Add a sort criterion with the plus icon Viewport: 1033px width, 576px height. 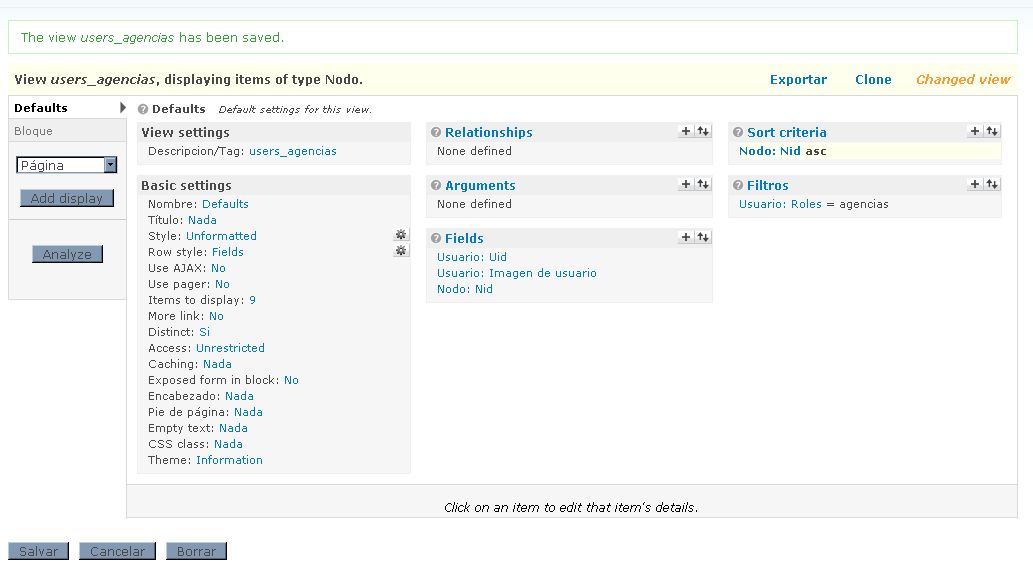[x=973, y=131]
